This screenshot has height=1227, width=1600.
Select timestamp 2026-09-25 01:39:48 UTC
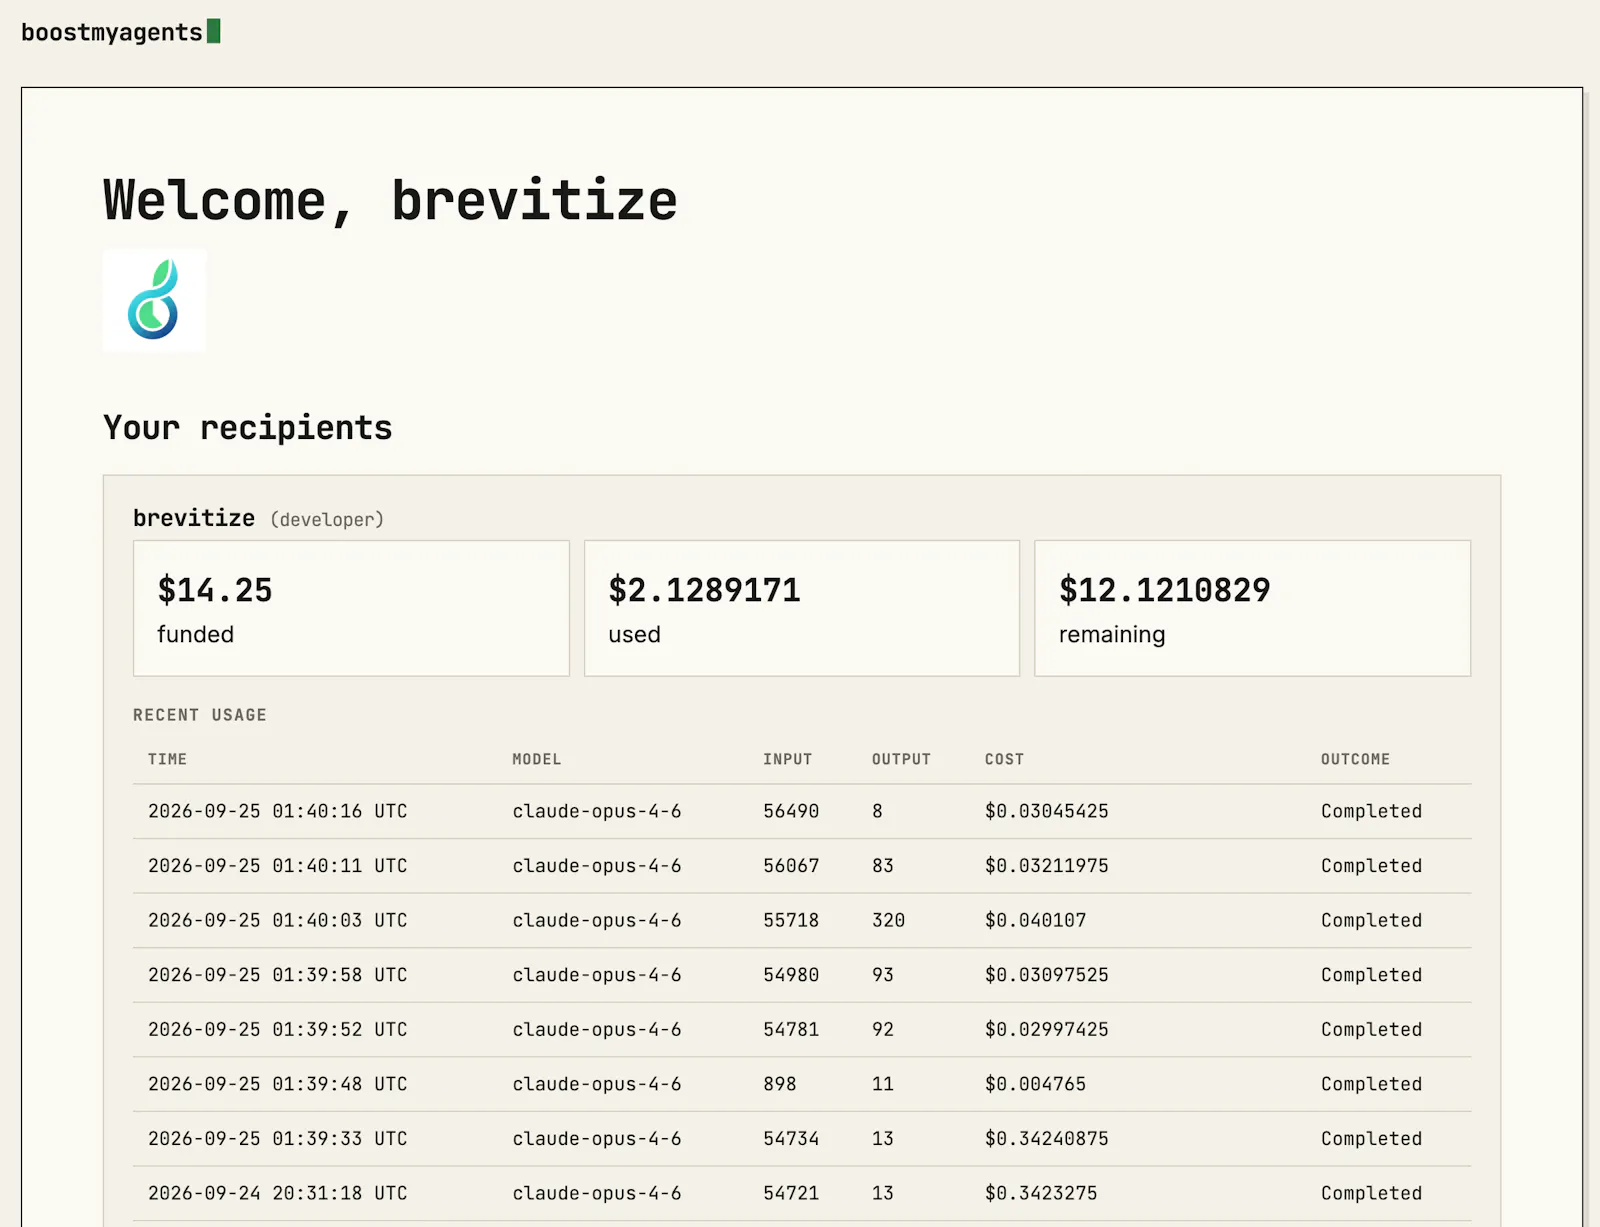278,1084
